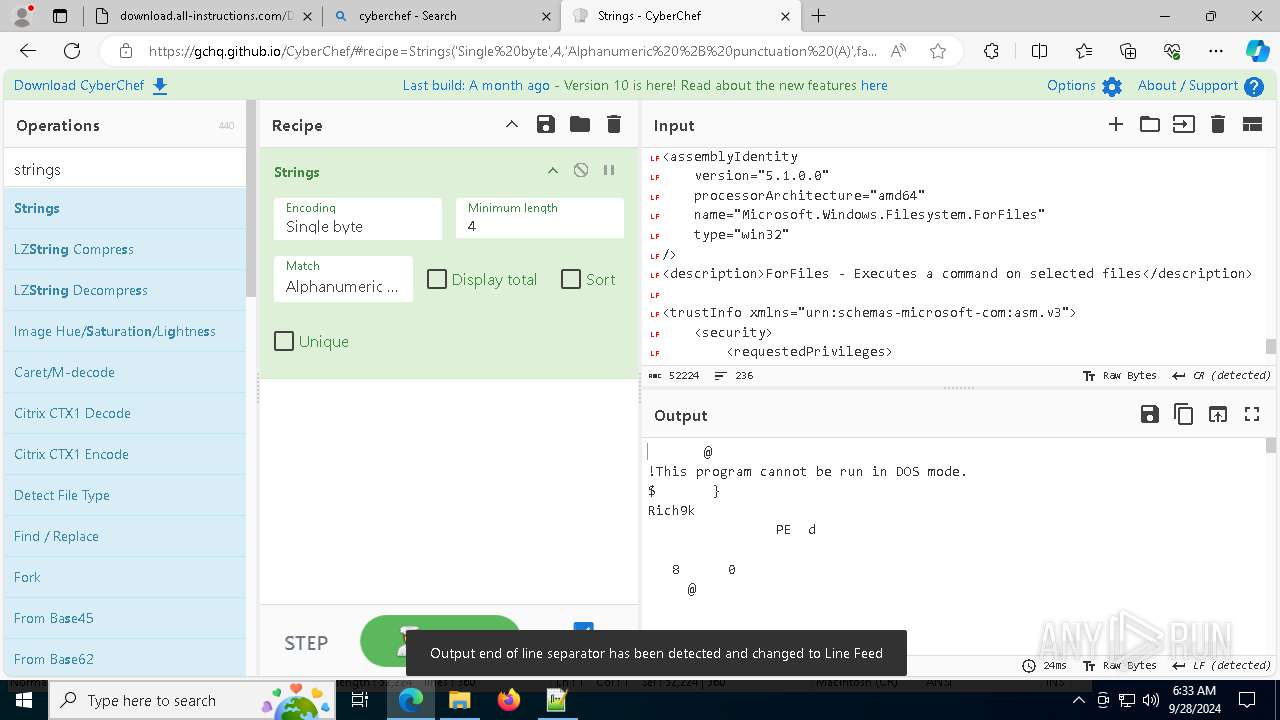Save the recipe with floppy icon
The height and width of the screenshot is (720, 1280).
click(546, 124)
